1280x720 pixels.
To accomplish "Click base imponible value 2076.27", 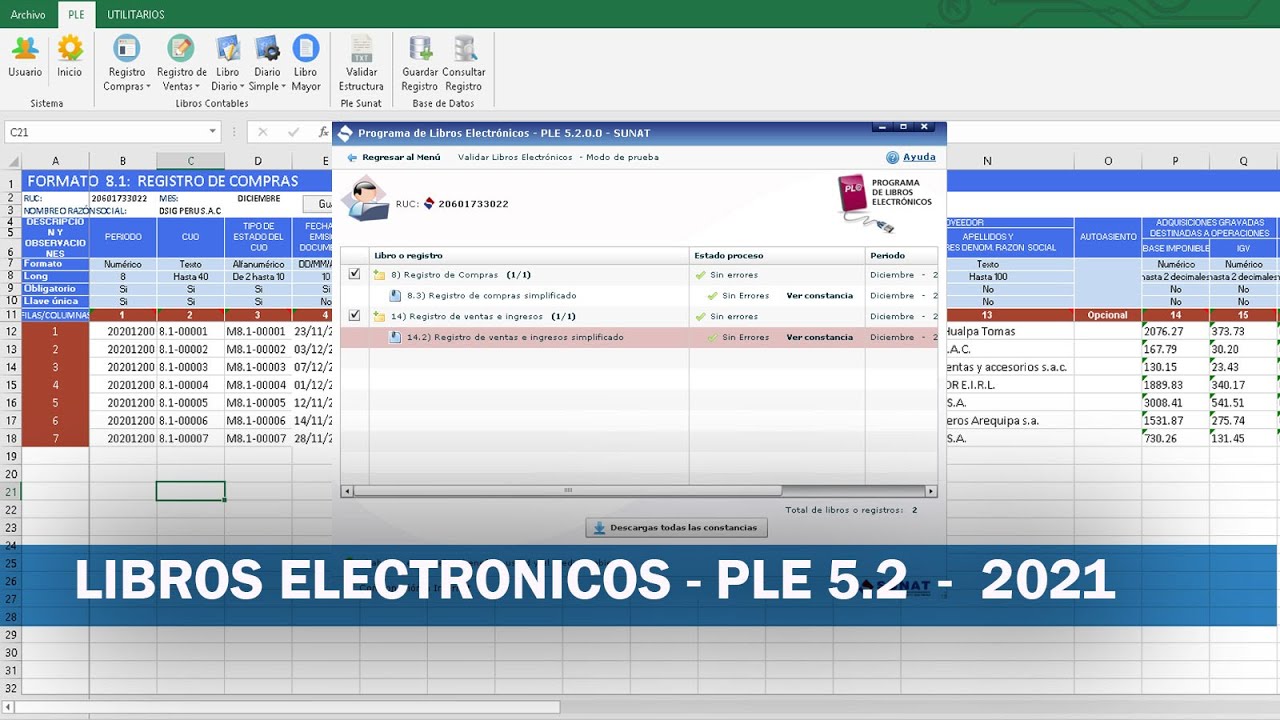I will [x=1176, y=331].
